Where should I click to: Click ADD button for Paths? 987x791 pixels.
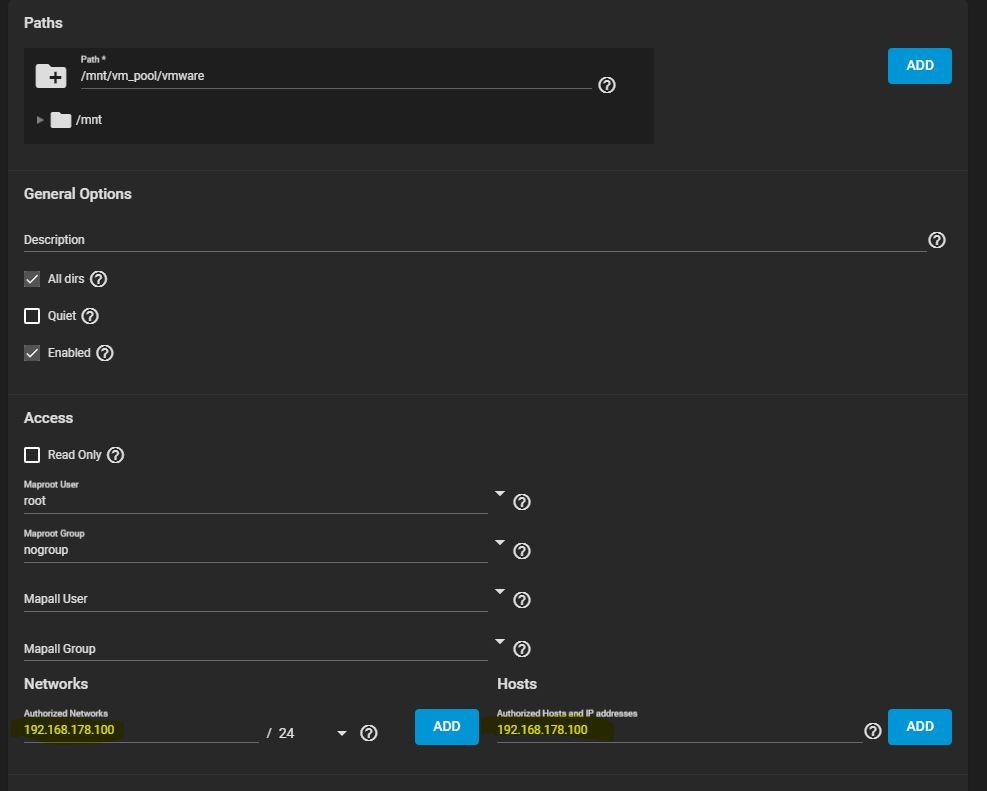coord(919,66)
